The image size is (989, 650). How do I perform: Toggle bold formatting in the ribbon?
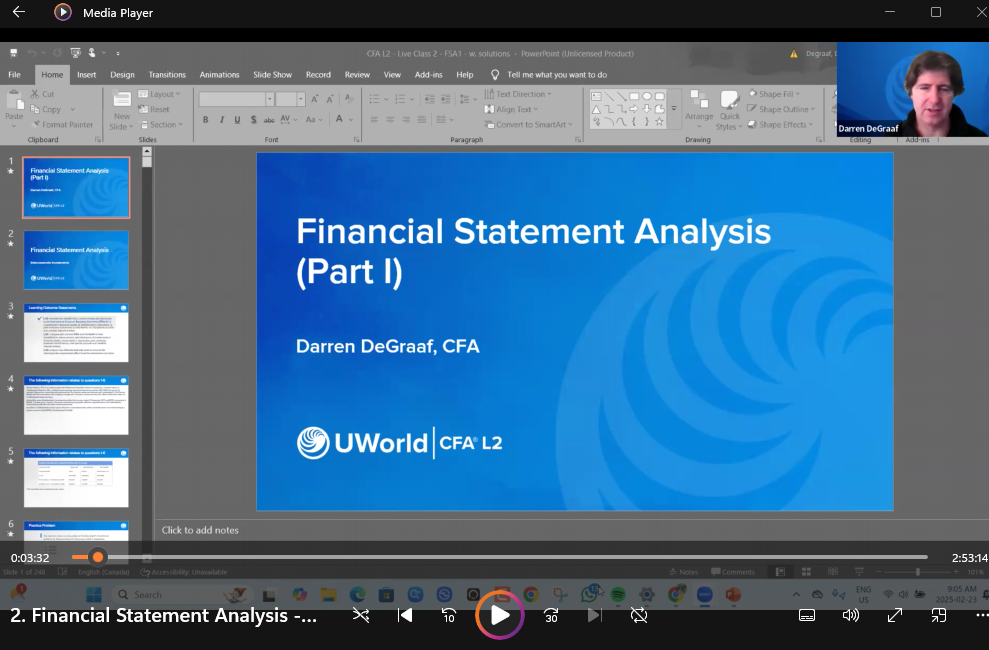click(x=206, y=119)
